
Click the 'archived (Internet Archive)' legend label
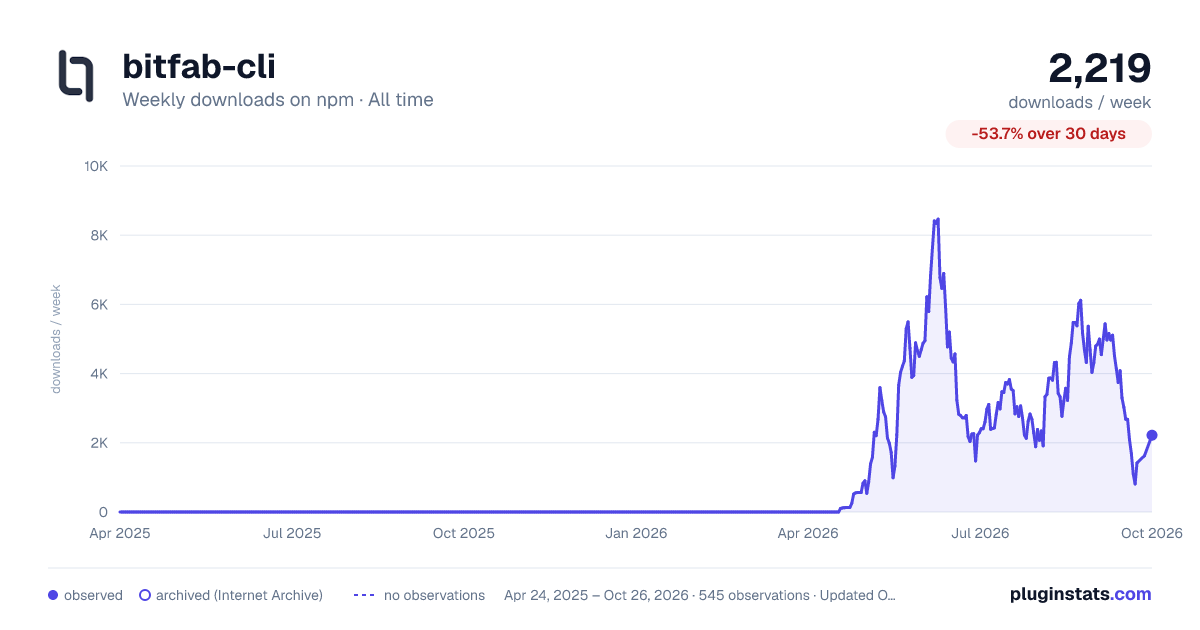(x=239, y=595)
